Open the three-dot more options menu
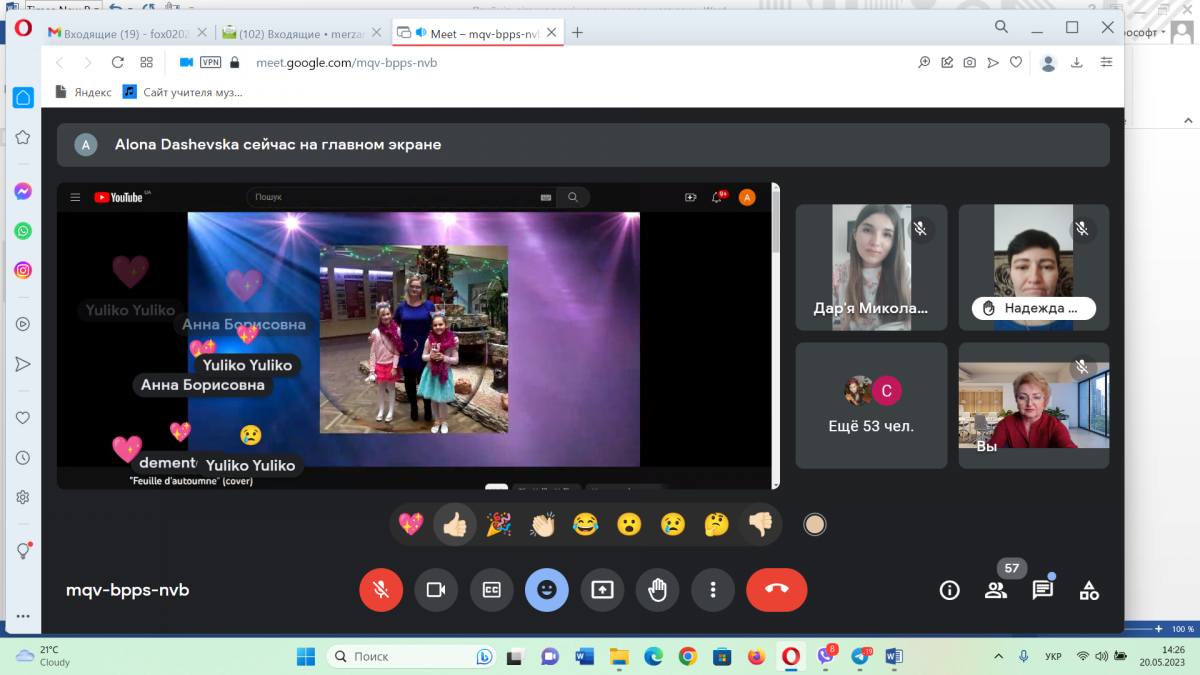This screenshot has width=1200, height=675. click(712, 590)
